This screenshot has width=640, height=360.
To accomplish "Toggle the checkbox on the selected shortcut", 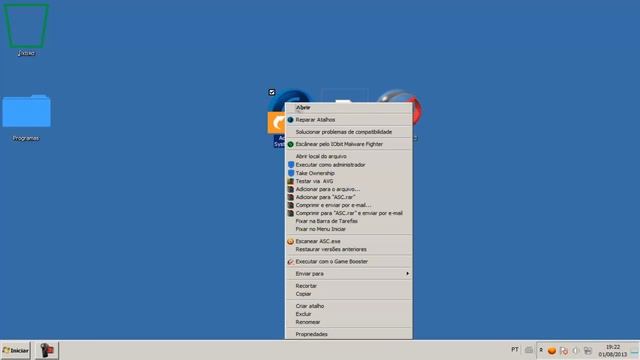I will [272, 92].
